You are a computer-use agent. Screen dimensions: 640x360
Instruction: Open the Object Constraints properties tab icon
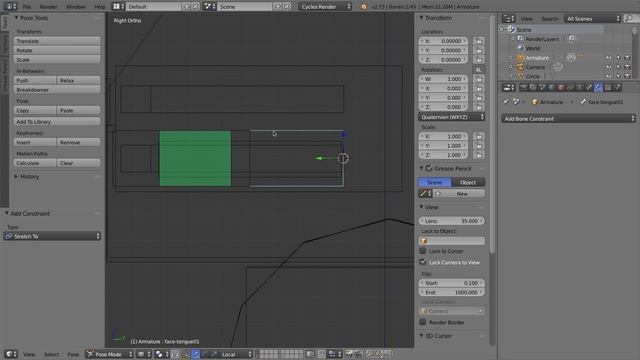571,87
